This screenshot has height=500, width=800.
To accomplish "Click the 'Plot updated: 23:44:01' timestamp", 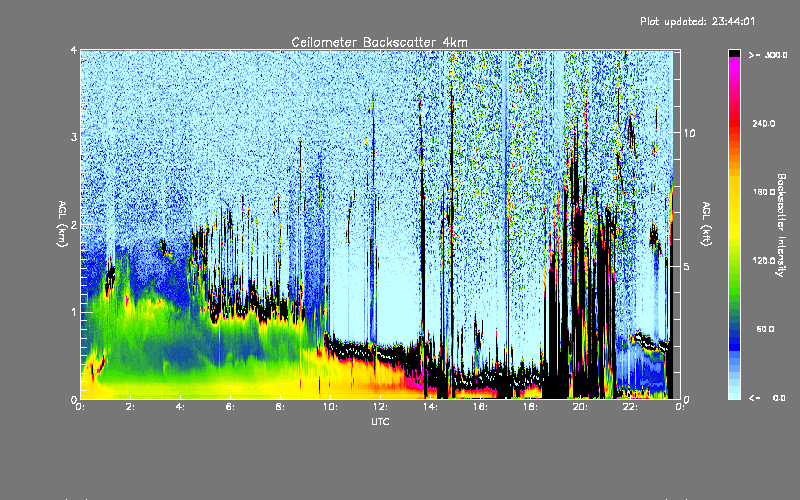I will pyautogui.click(x=697, y=21).
